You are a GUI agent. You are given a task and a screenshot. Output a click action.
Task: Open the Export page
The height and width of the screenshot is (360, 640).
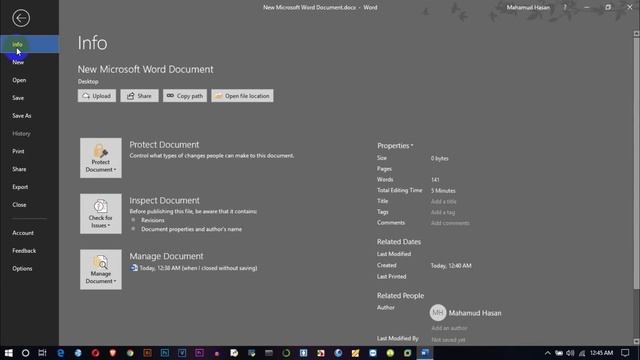29,187
